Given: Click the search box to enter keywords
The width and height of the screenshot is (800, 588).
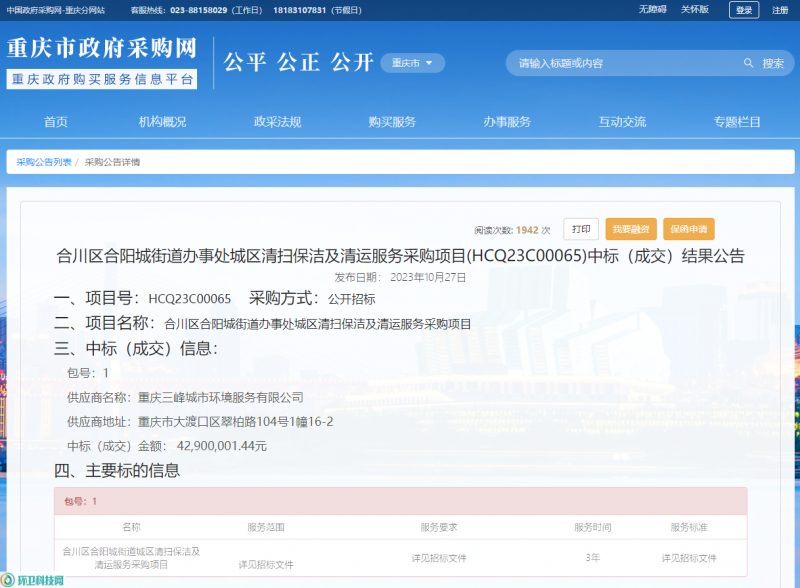Looking at the screenshot, I should (x=620, y=63).
